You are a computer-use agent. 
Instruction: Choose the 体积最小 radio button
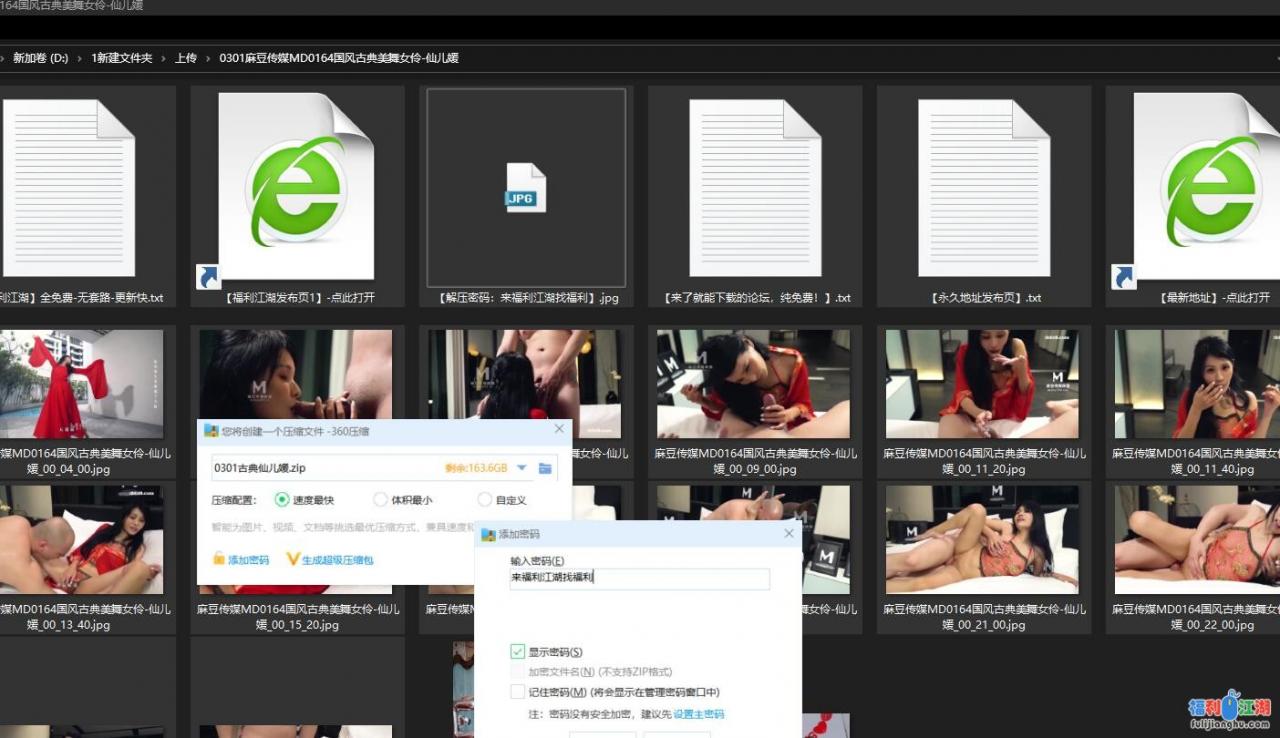(x=380, y=500)
